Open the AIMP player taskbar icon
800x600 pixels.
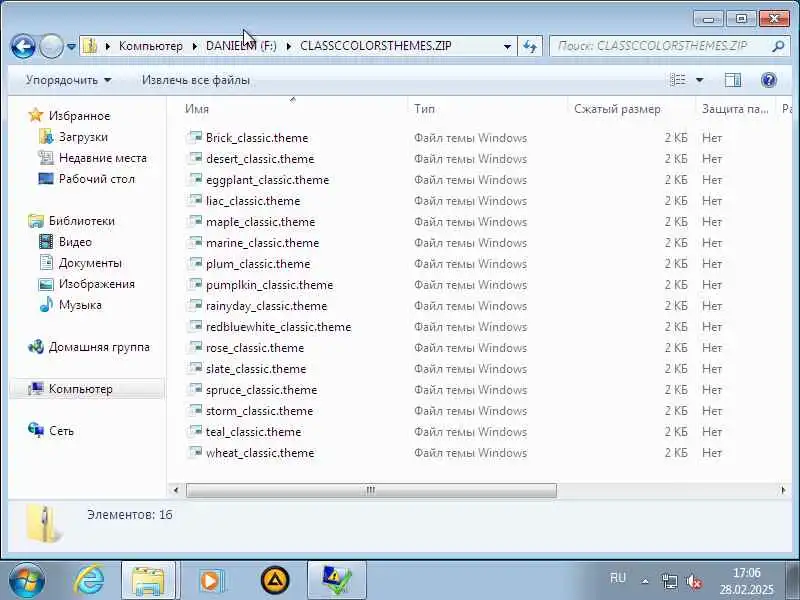pos(275,580)
